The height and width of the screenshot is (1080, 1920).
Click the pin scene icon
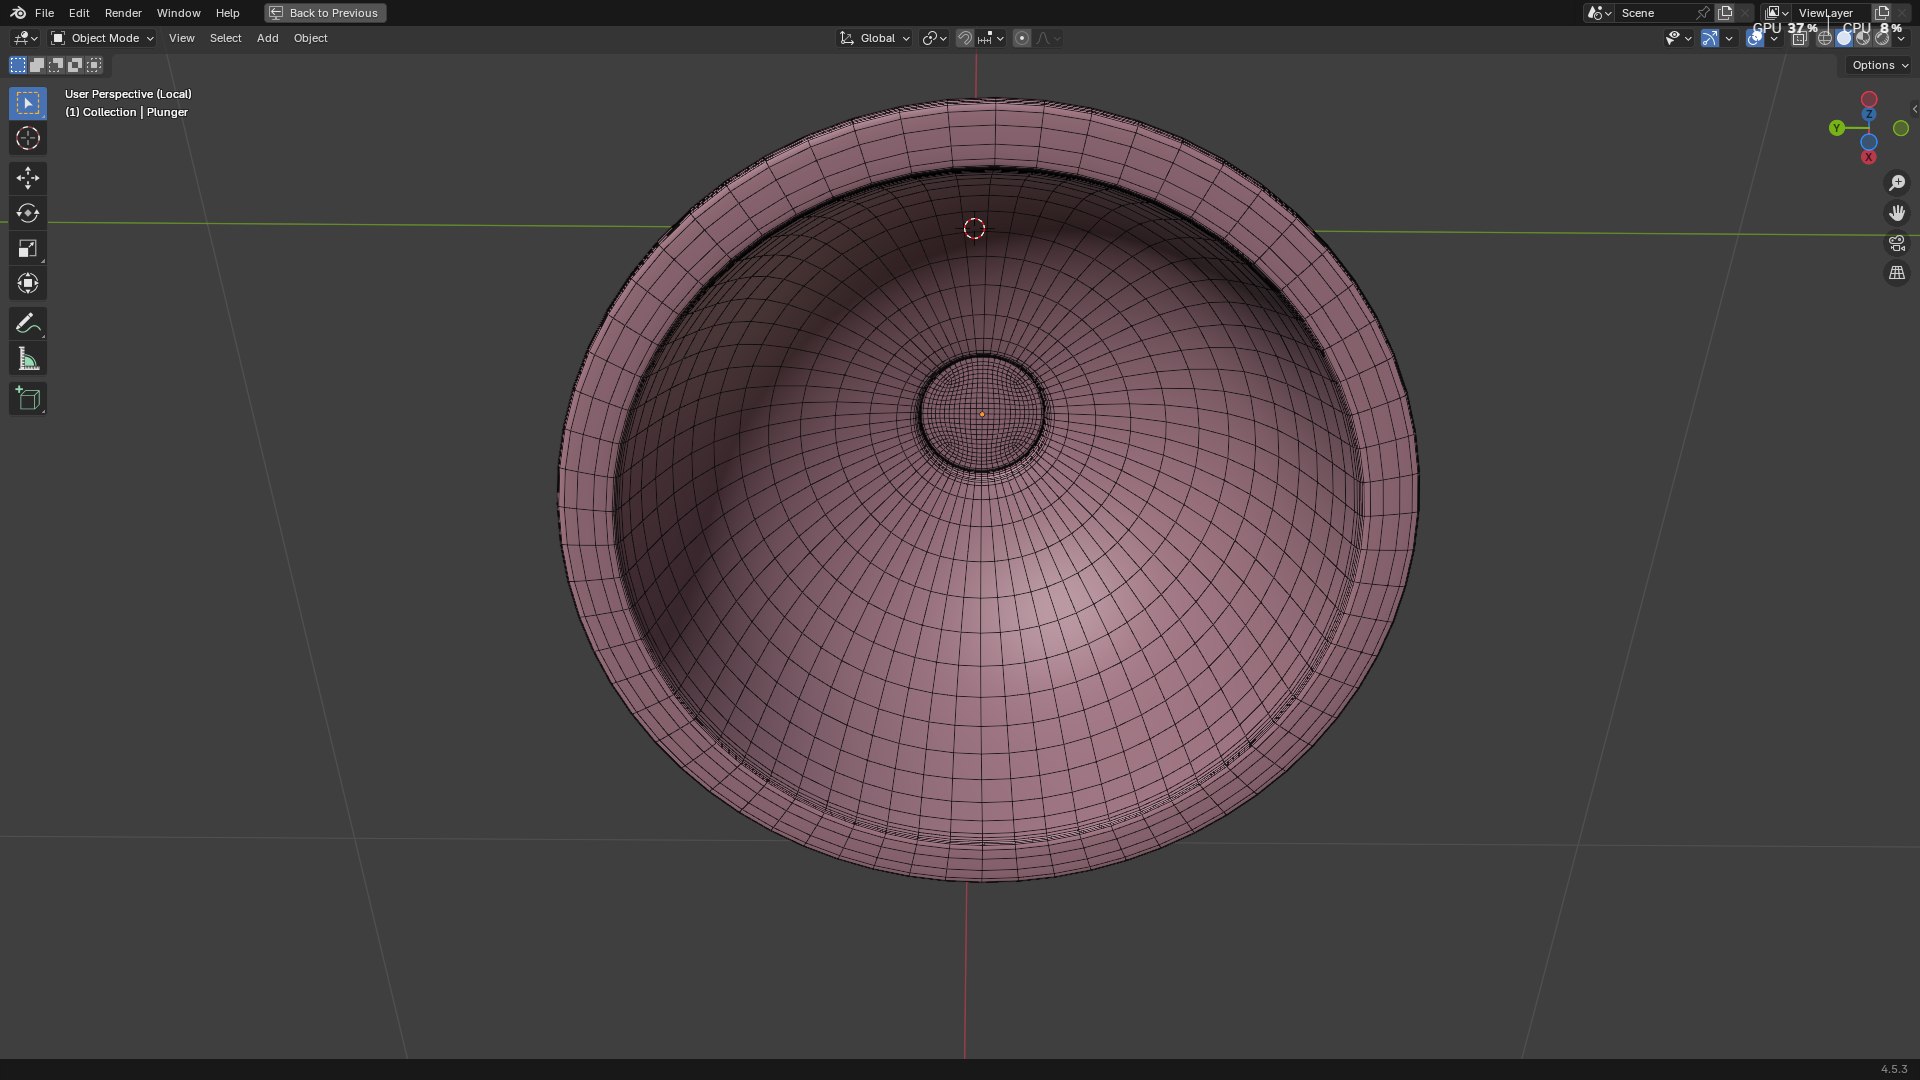coord(1702,13)
